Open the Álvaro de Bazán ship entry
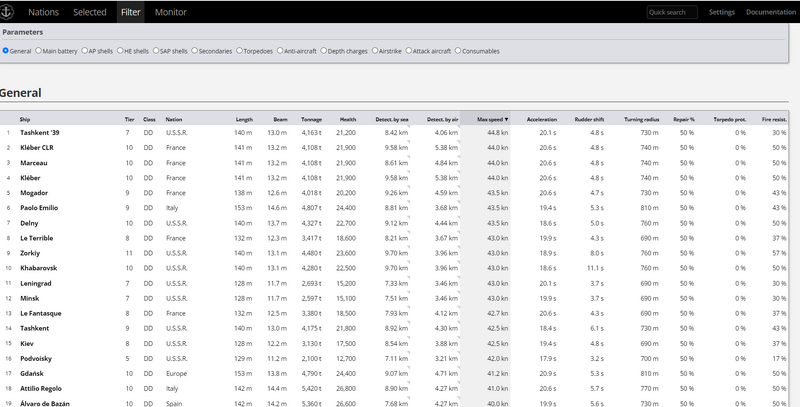800x407 pixels. coord(45,403)
